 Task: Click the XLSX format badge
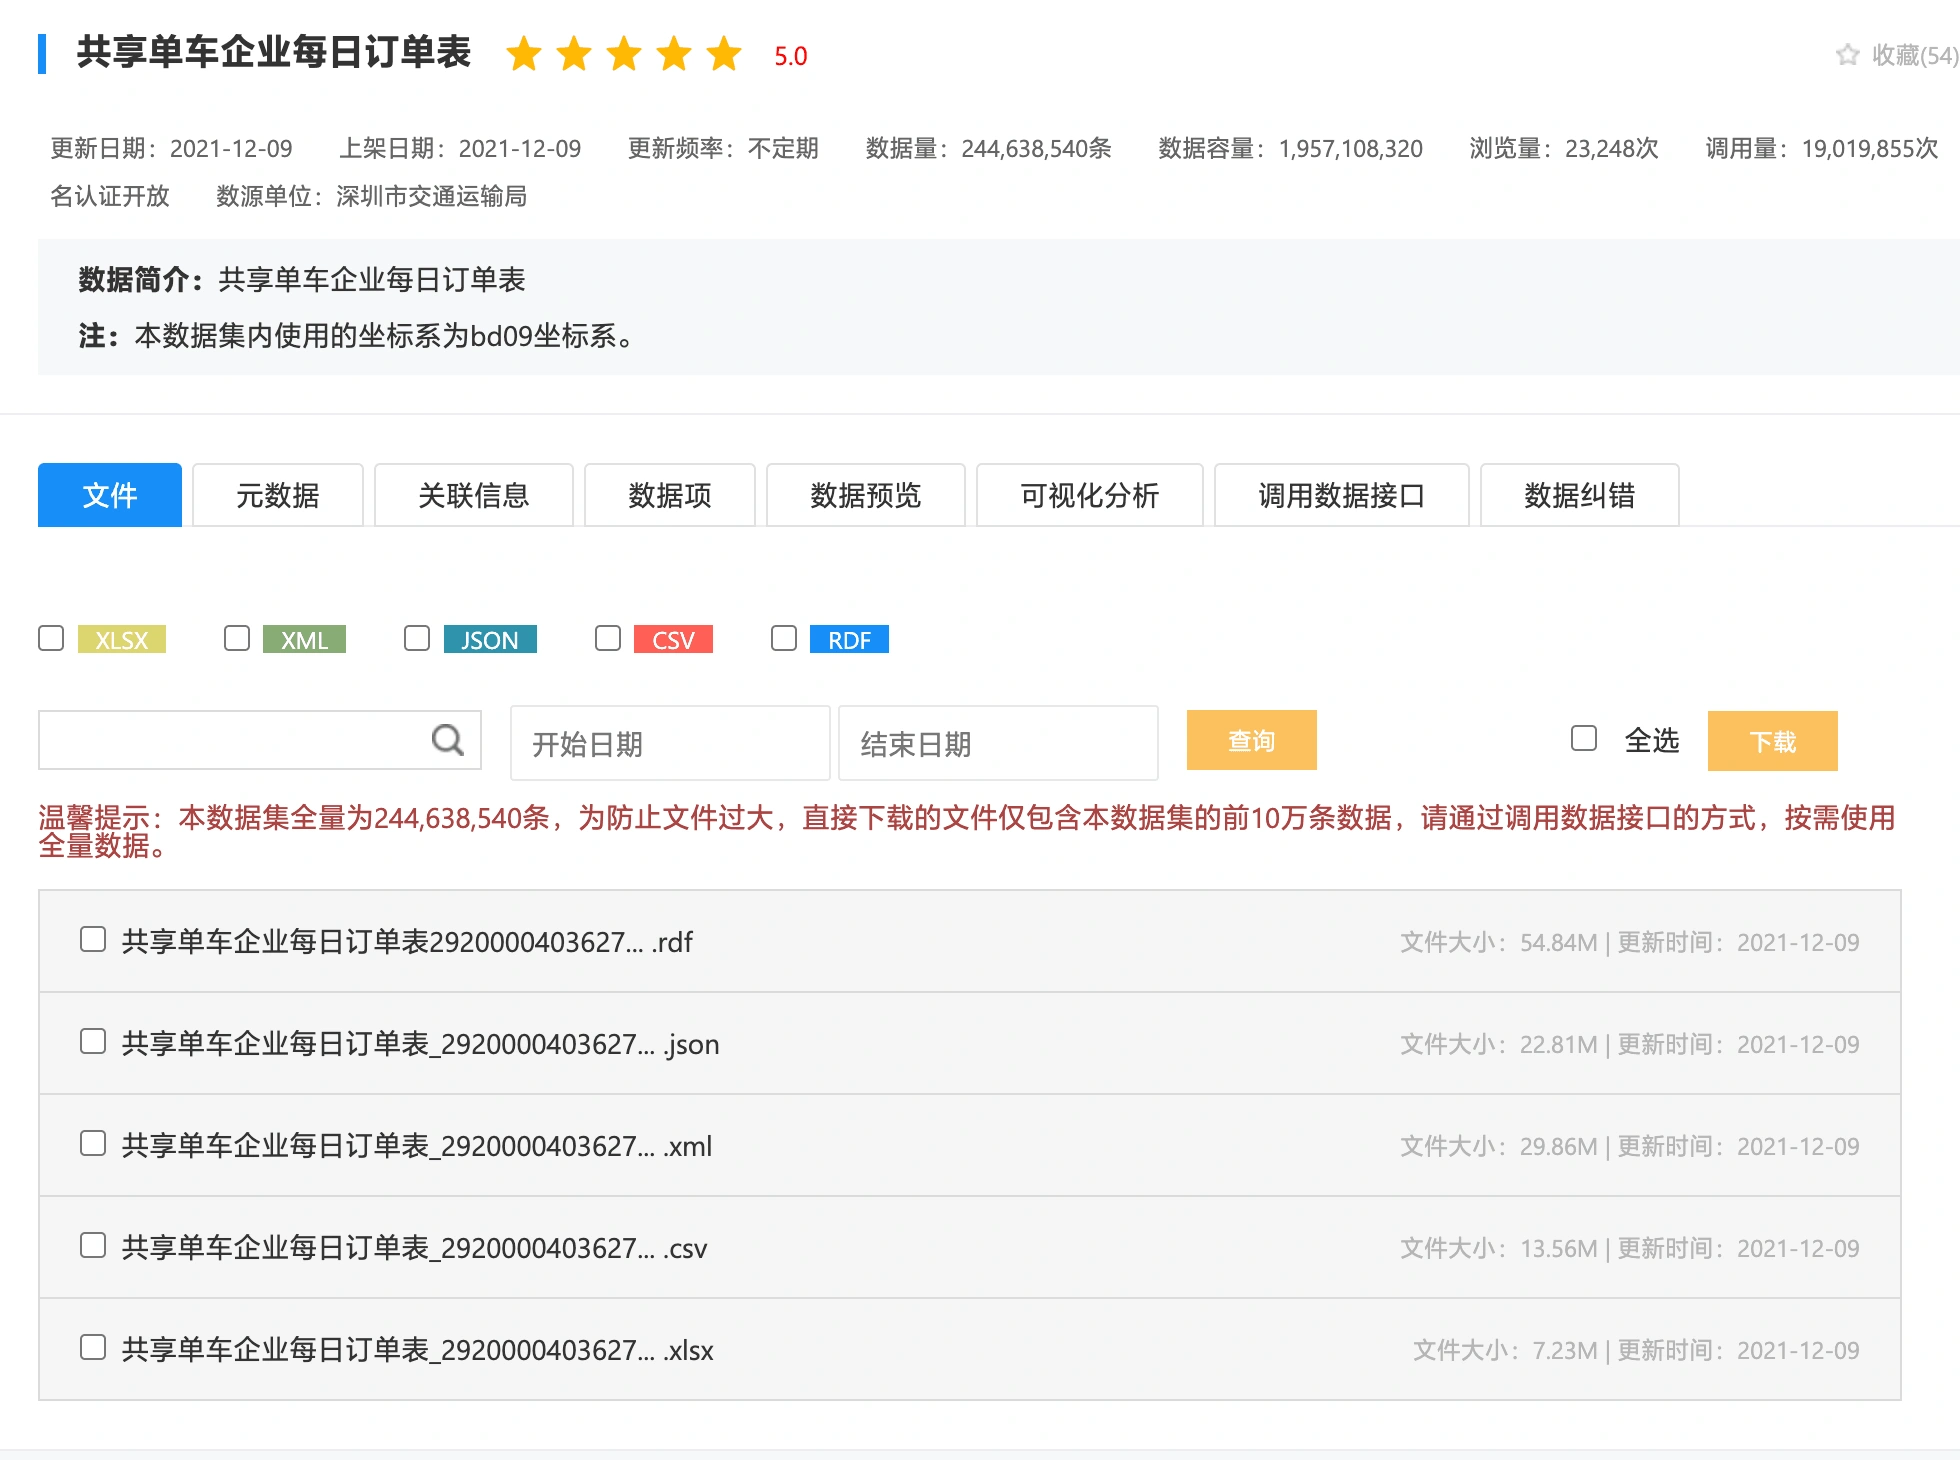(x=122, y=640)
